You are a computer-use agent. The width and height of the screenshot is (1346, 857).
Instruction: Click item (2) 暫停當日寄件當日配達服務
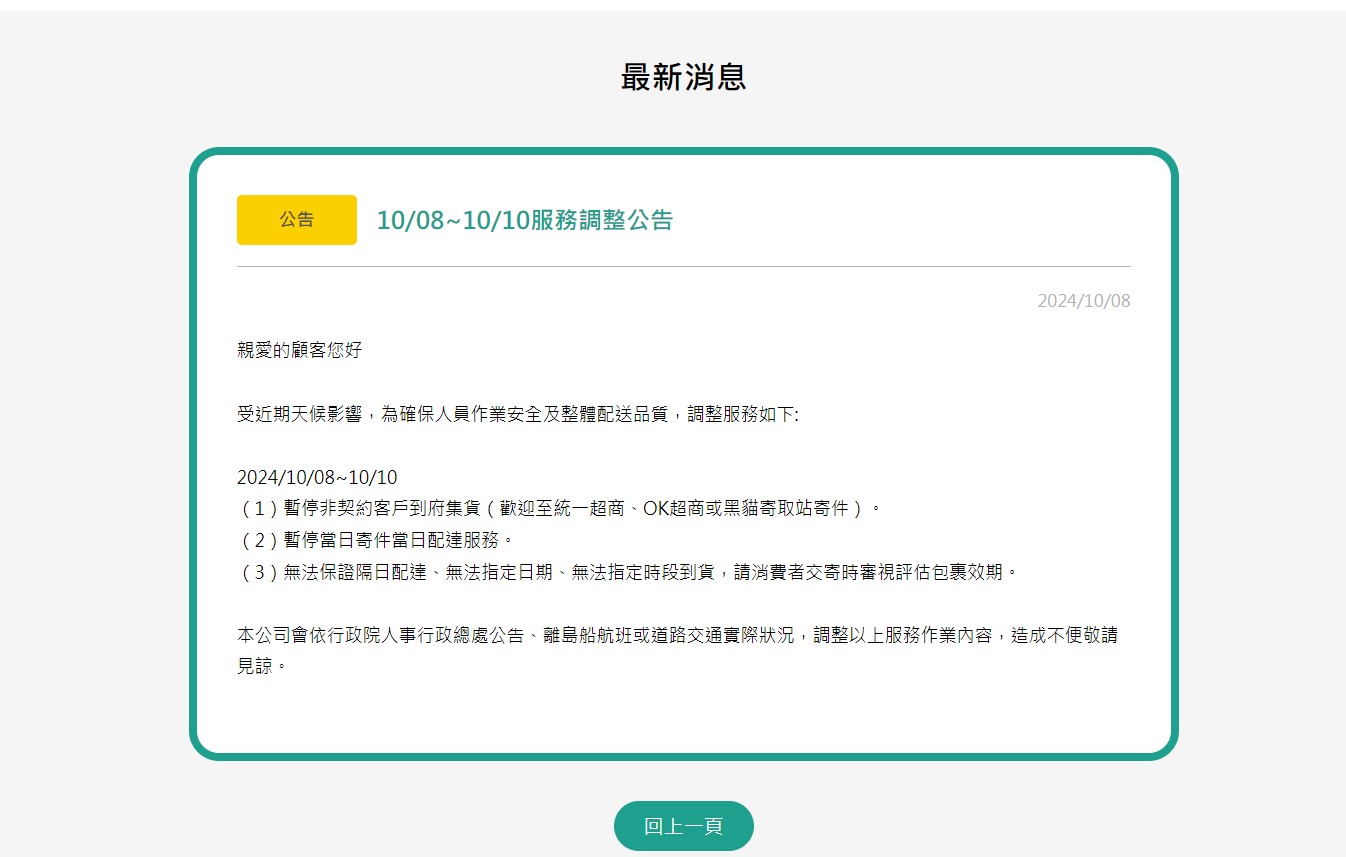376,540
